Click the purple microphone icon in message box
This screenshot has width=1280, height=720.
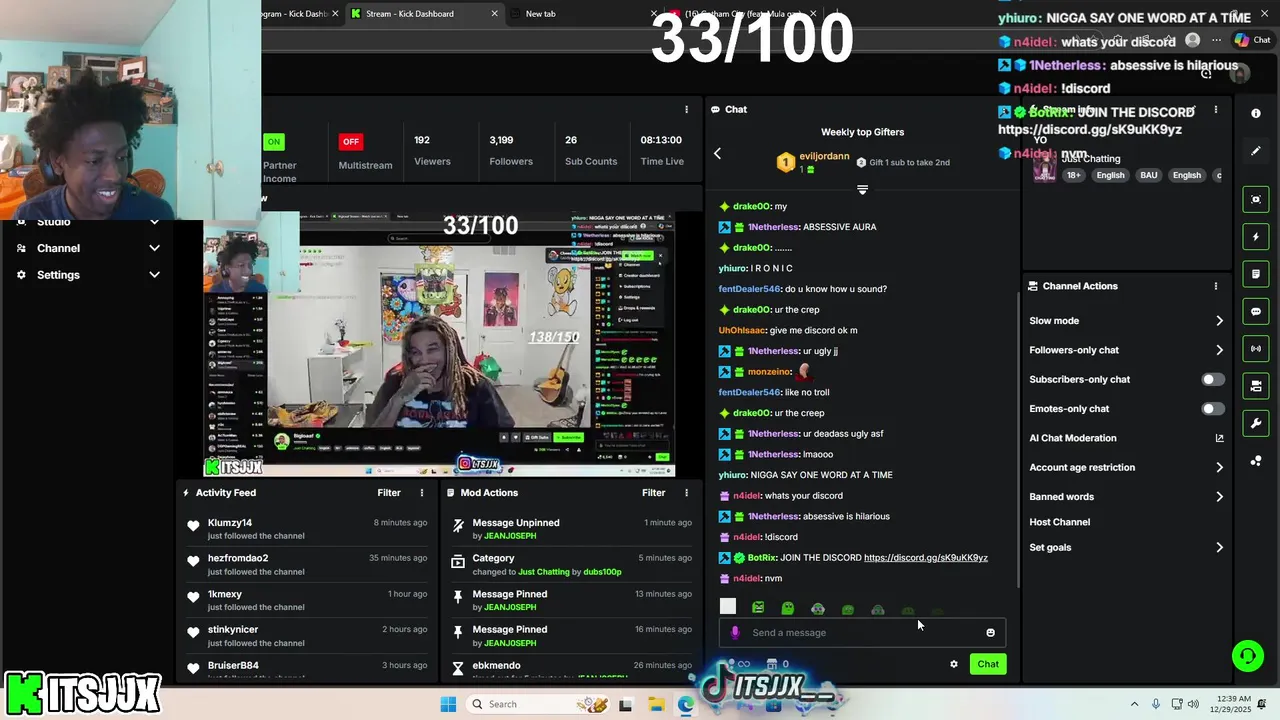click(735, 632)
